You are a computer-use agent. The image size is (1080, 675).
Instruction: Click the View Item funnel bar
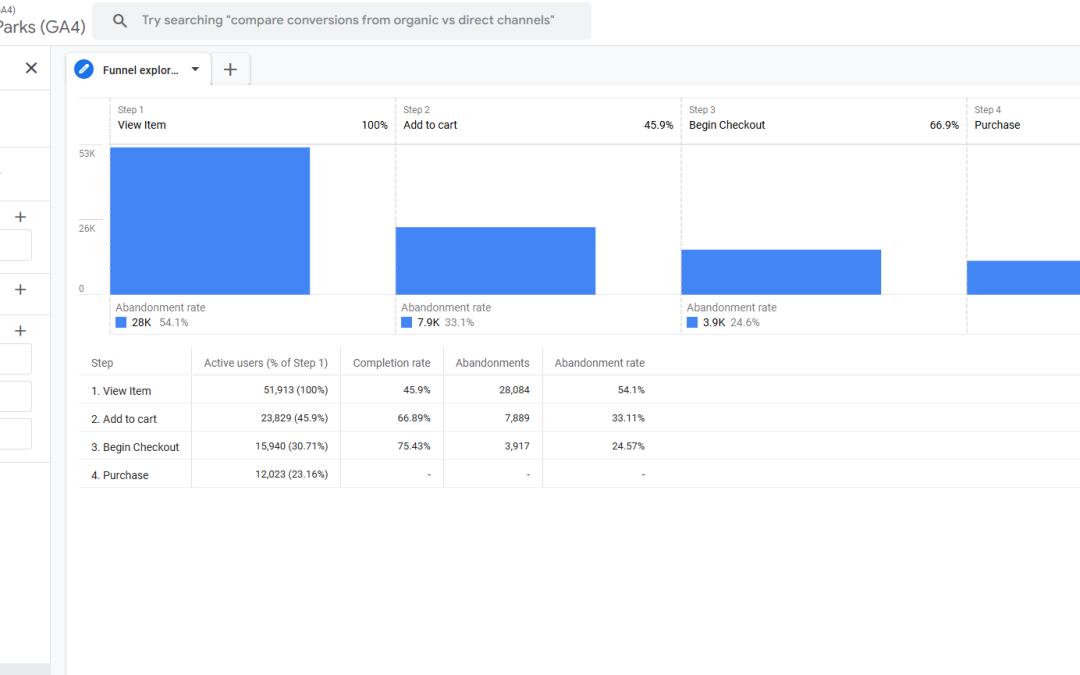click(x=210, y=221)
